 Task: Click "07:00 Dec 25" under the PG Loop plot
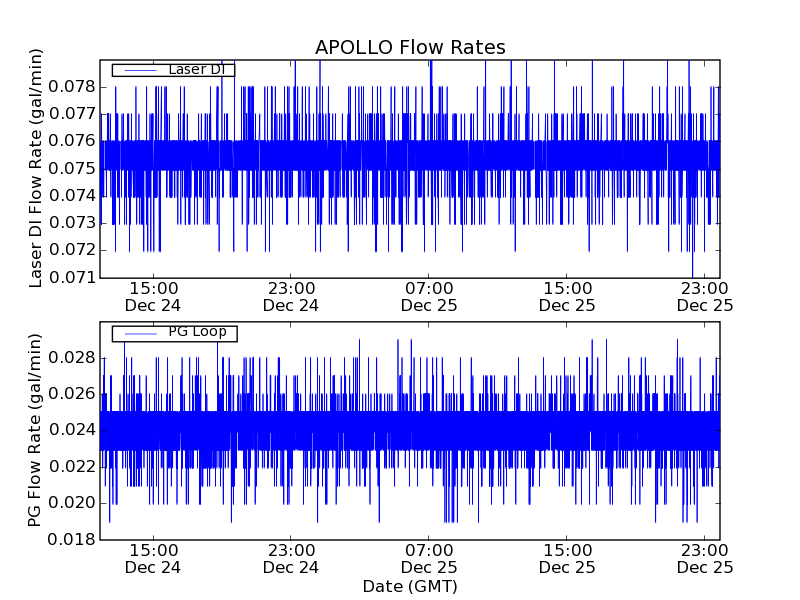[x=429, y=559]
